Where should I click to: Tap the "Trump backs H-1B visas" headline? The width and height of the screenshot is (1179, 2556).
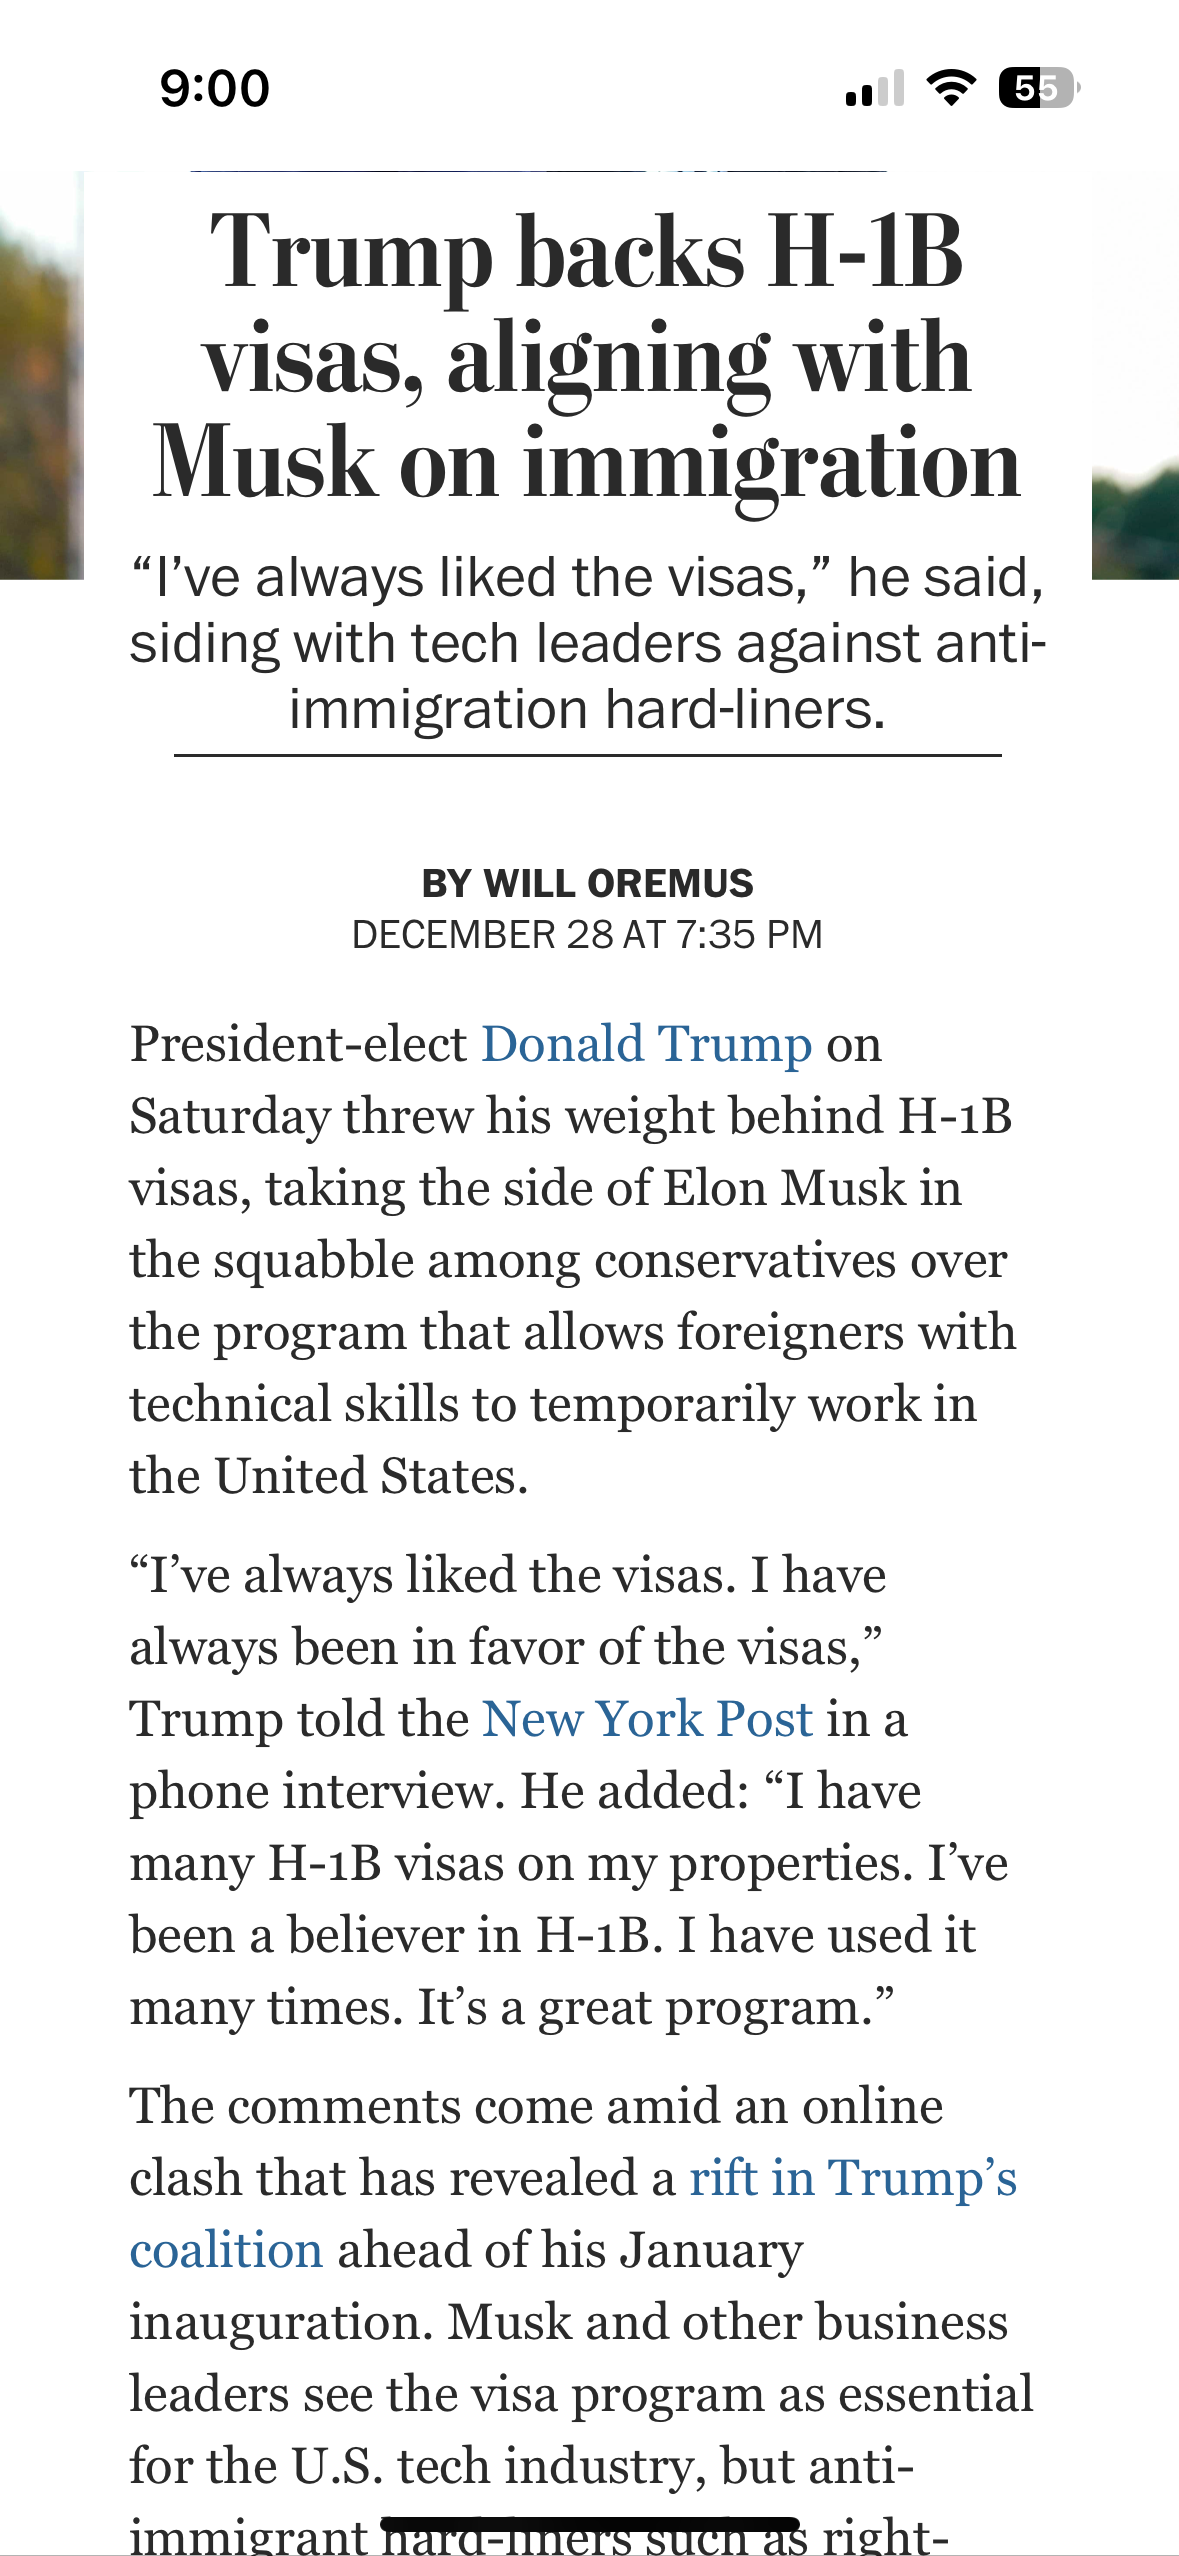click(587, 357)
